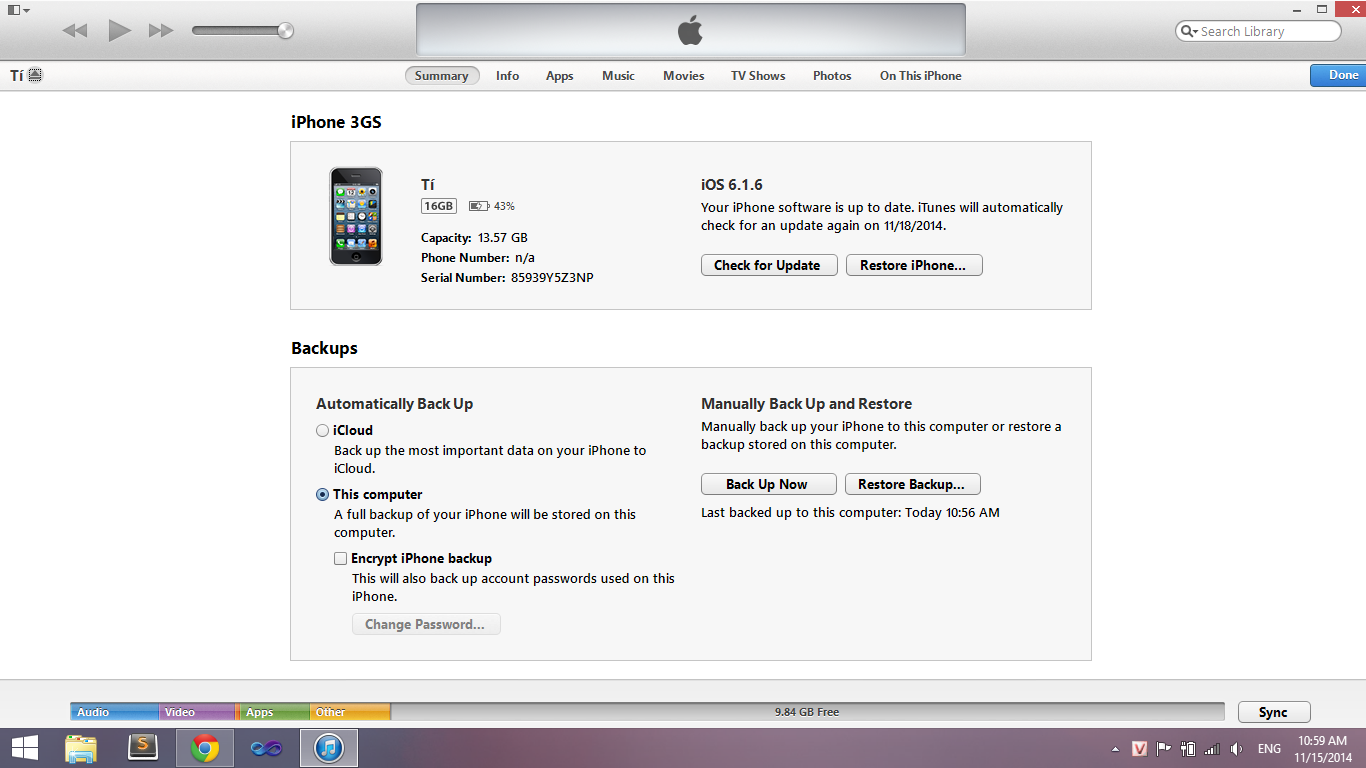The width and height of the screenshot is (1366, 768).
Task: Select the iCloud backup radio button
Action: pos(322,431)
